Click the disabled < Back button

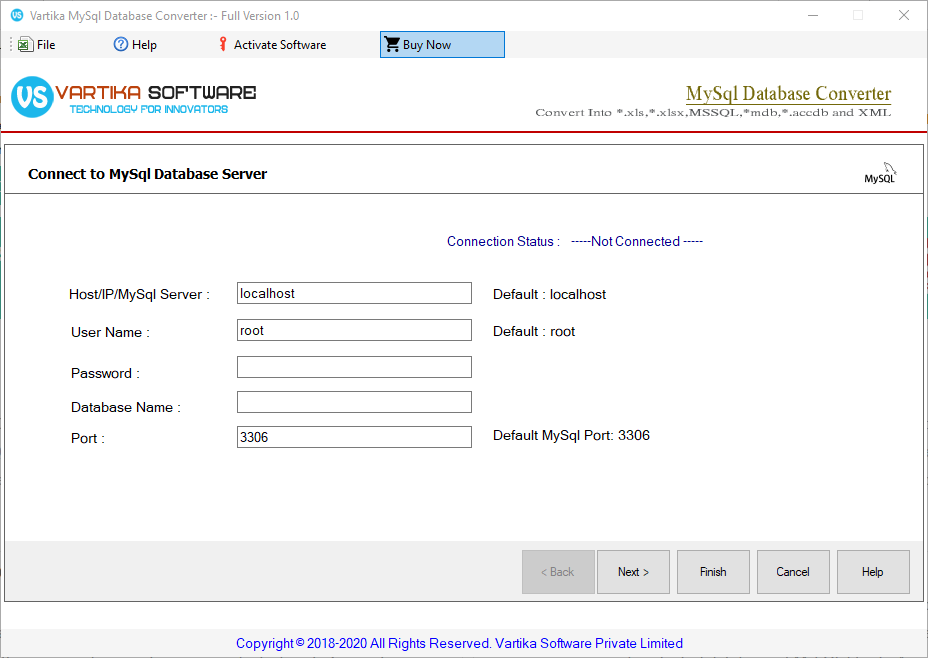tap(558, 572)
